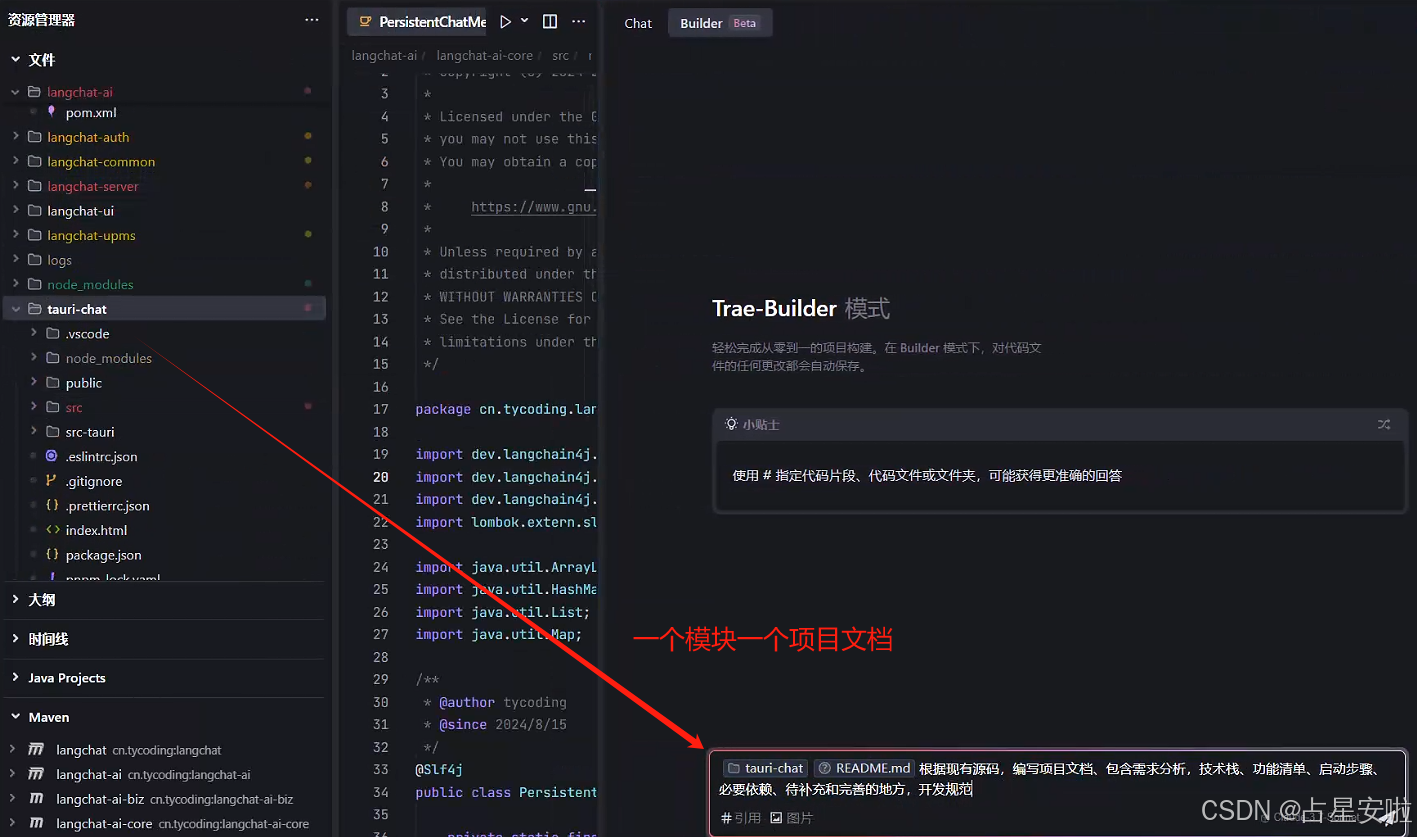Click the langchat-ai breadcrumb segment
Image resolution: width=1417 pixels, height=837 pixels.
(384, 56)
